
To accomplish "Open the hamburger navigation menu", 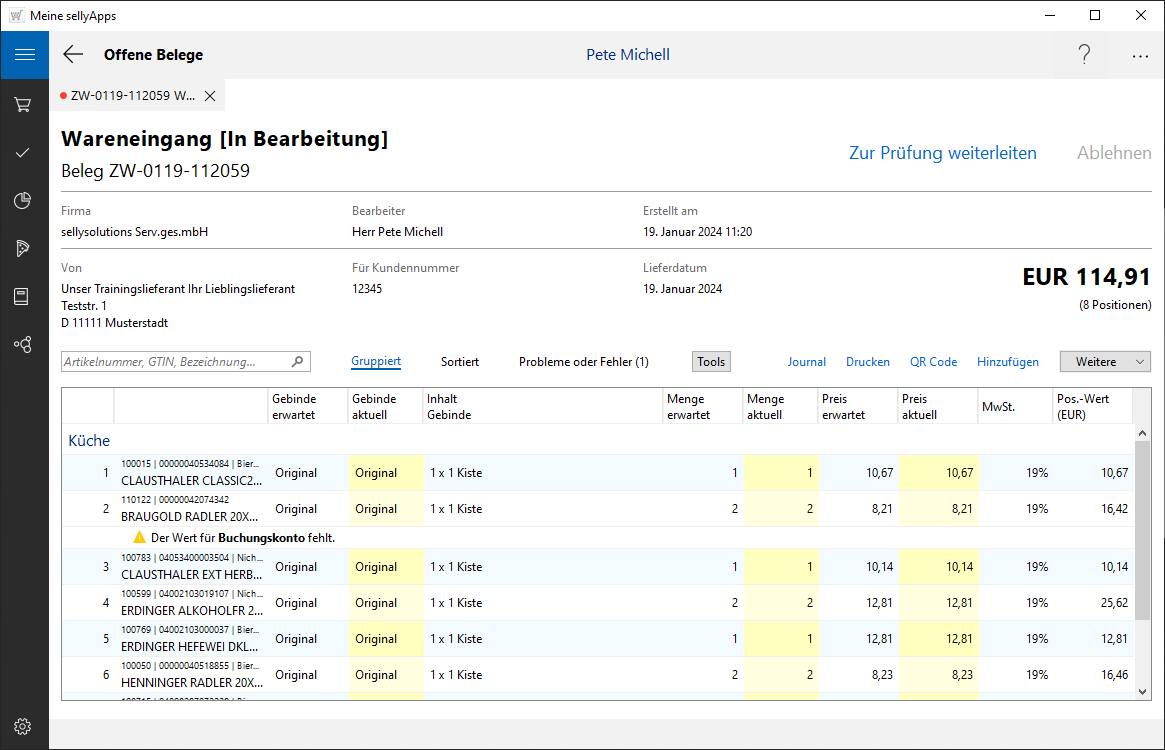I will click(x=24, y=55).
